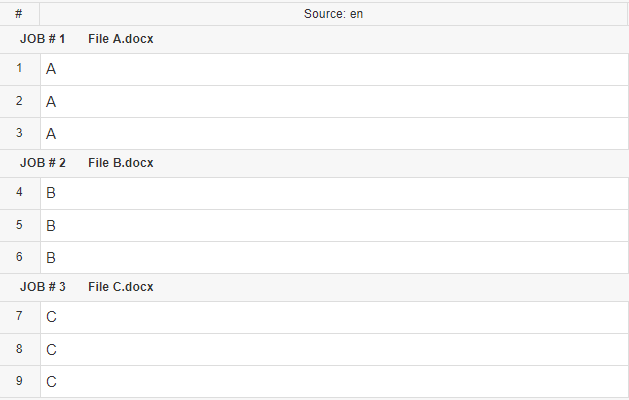Select source text of segment 1
629x400 pixels.
click(x=51, y=70)
